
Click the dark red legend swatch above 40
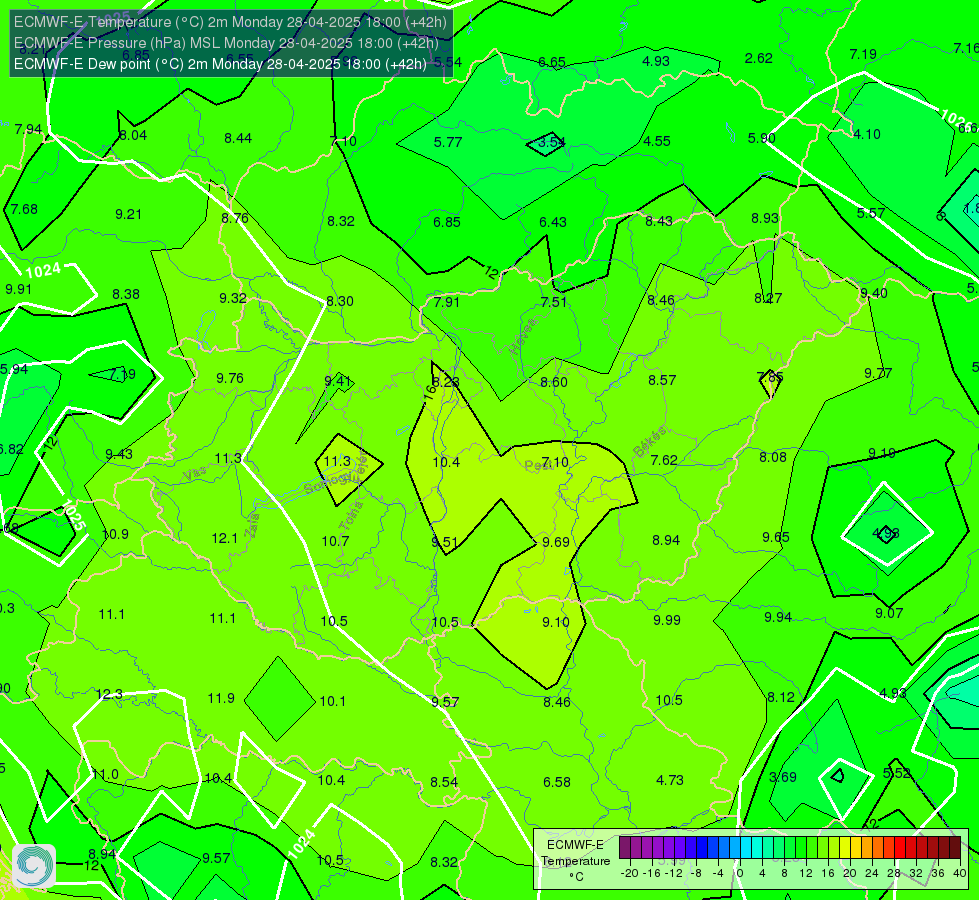[x=955, y=848]
